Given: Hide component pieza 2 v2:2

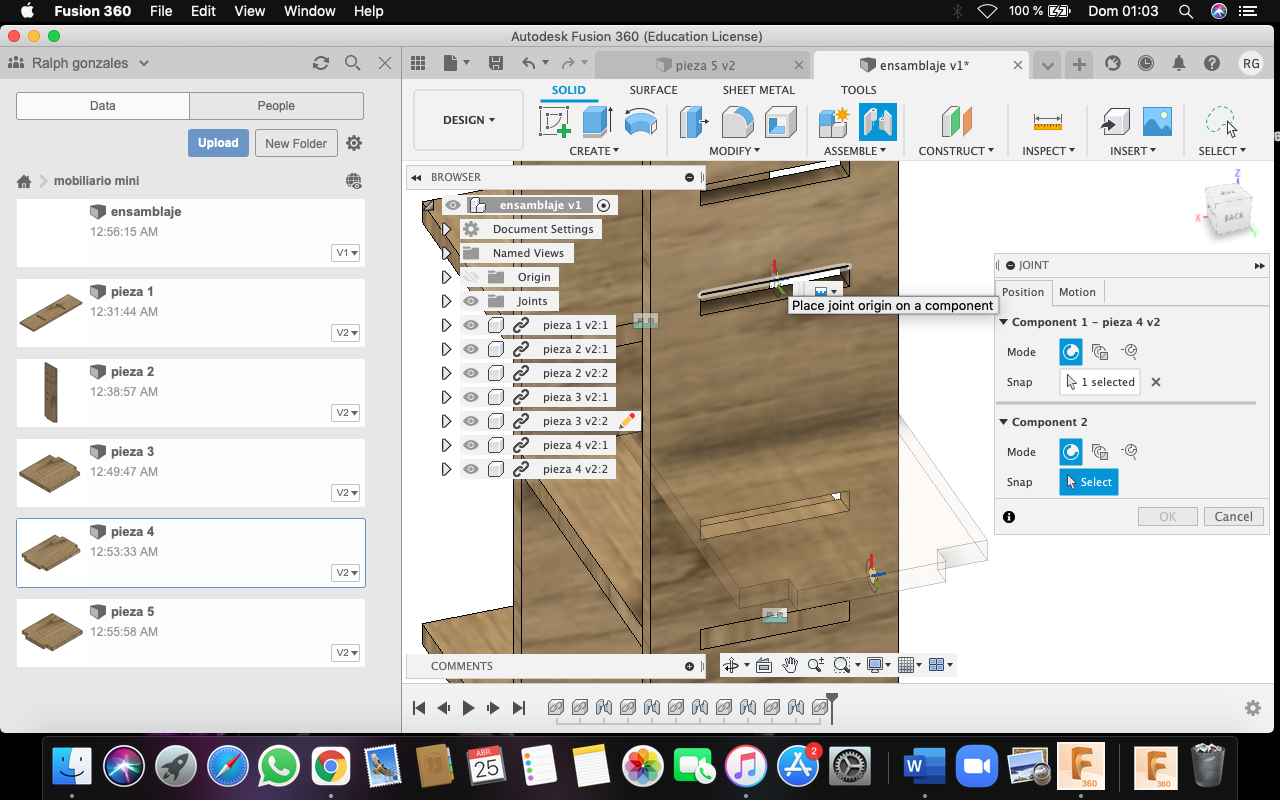Looking at the screenshot, I should click(471, 373).
